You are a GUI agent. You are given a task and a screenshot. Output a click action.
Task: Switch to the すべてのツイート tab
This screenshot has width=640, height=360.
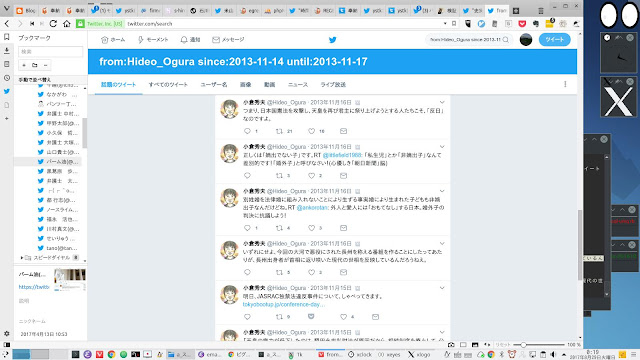point(168,84)
